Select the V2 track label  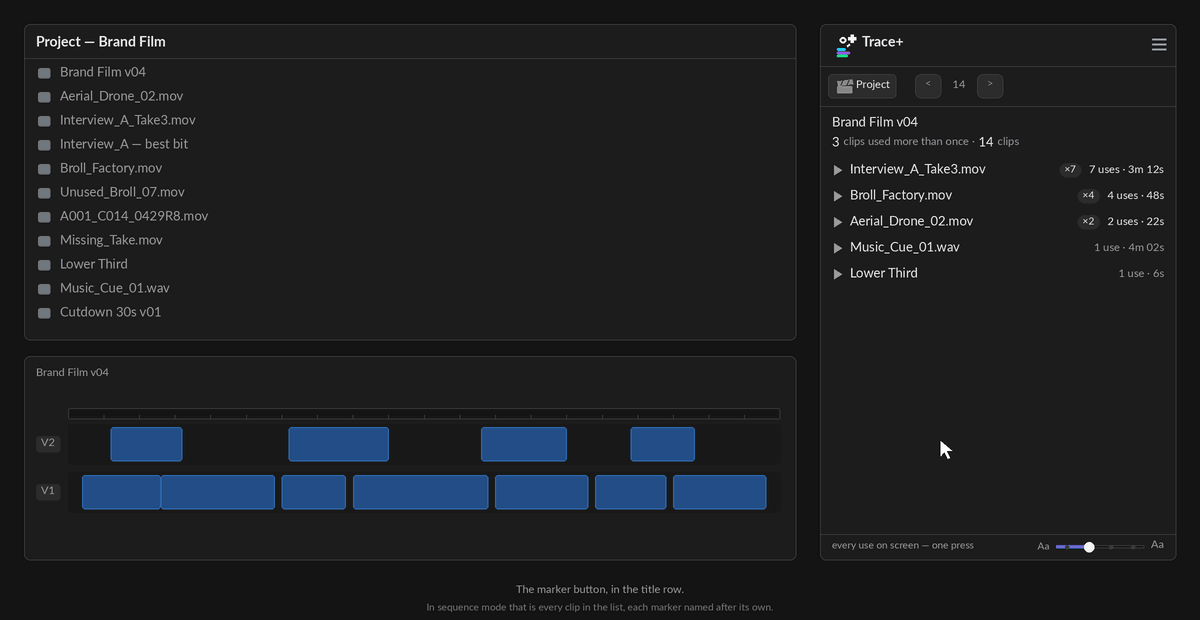[48, 443]
